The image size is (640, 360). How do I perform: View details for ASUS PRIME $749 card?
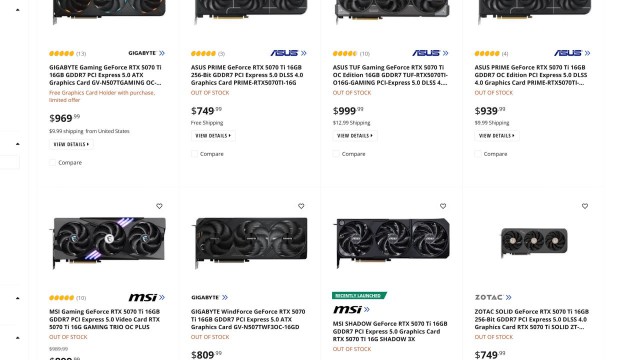(x=213, y=136)
